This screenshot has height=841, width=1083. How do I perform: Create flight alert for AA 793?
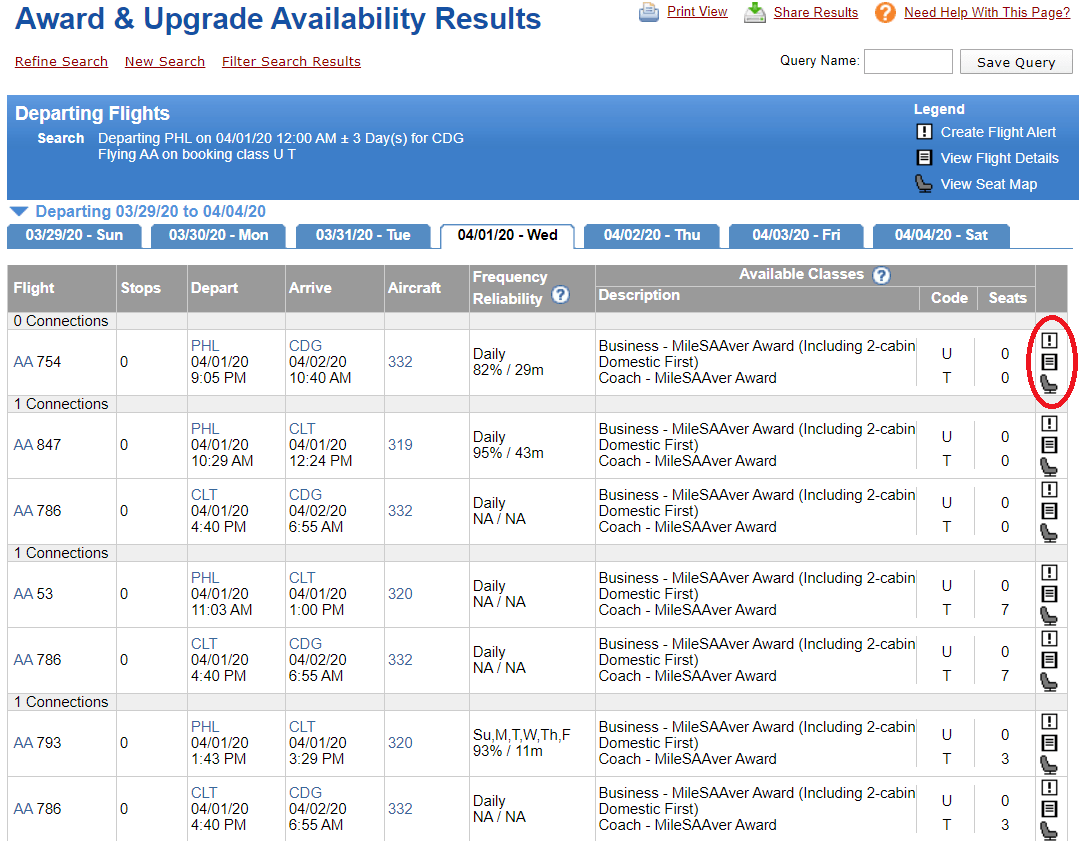click(x=1049, y=722)
